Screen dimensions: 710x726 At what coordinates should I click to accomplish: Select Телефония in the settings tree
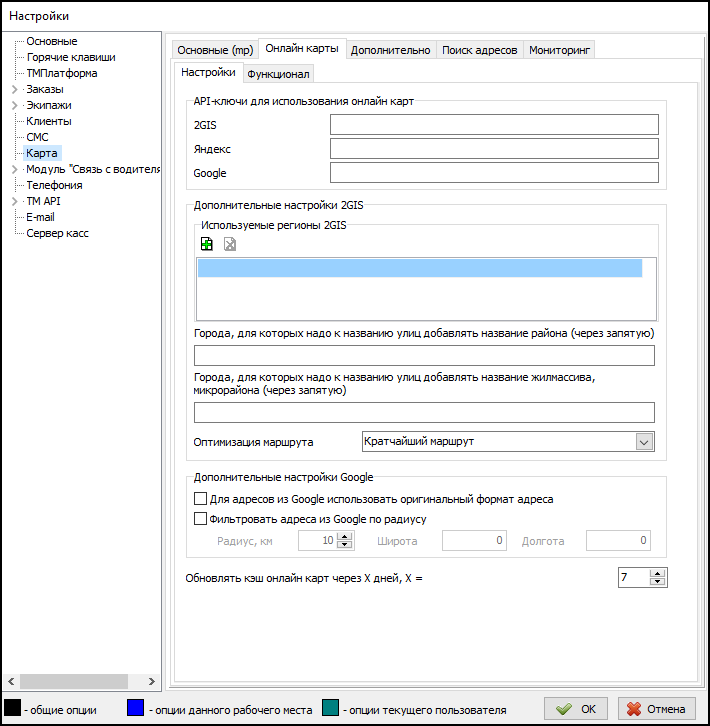[54, 185]
